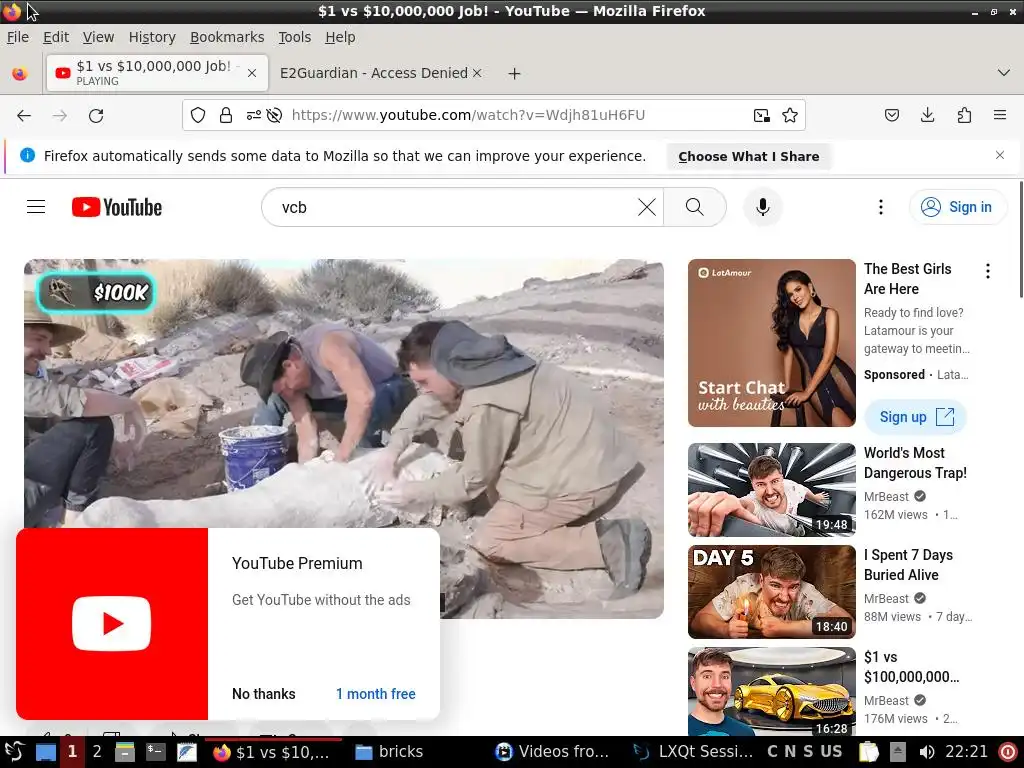
Task: Dismiss the Mozilla data notification bar
Action: [x=1000, y=155]
